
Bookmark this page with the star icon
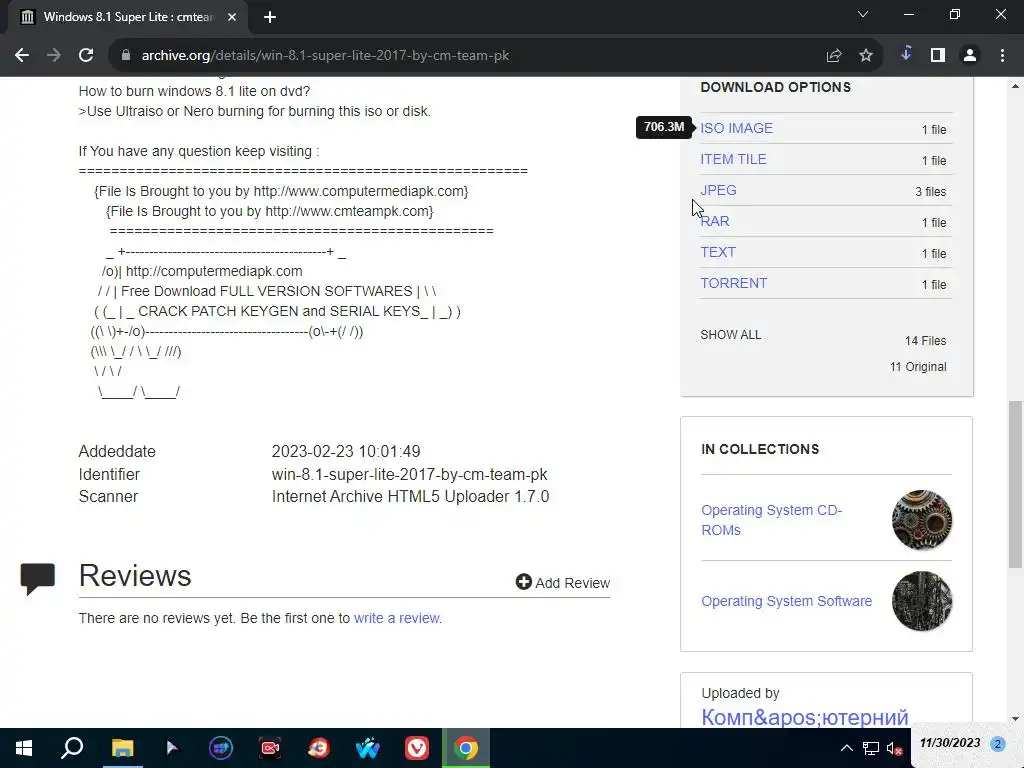[x=866, y=56]
